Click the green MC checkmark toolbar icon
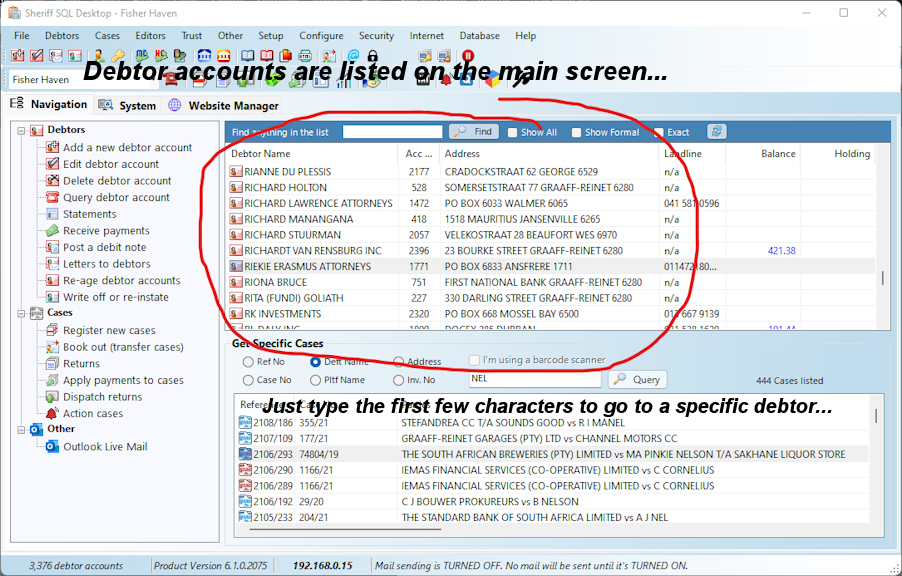902x576 pixels. click(142, 56)
